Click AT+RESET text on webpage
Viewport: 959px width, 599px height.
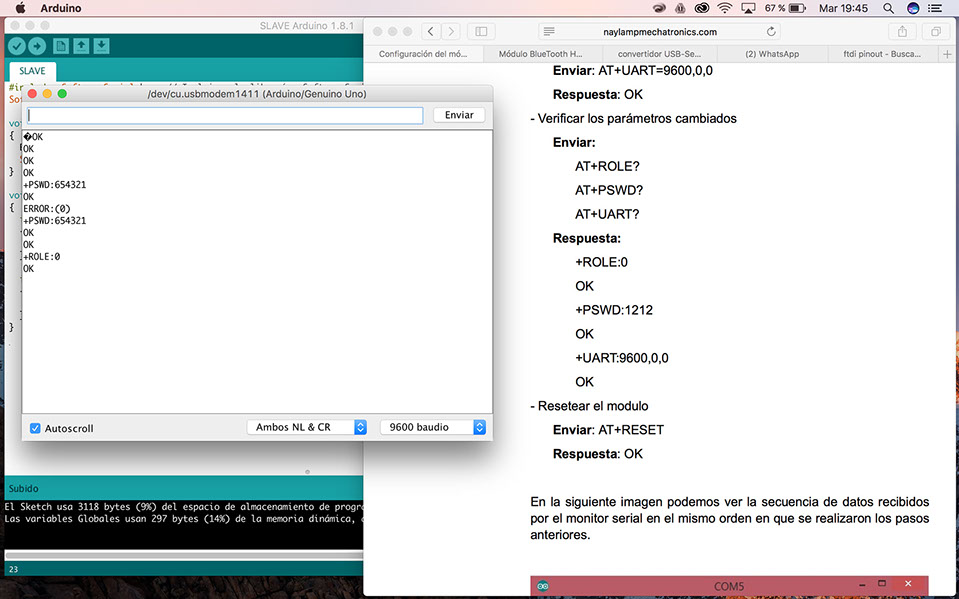coord(631,430)
